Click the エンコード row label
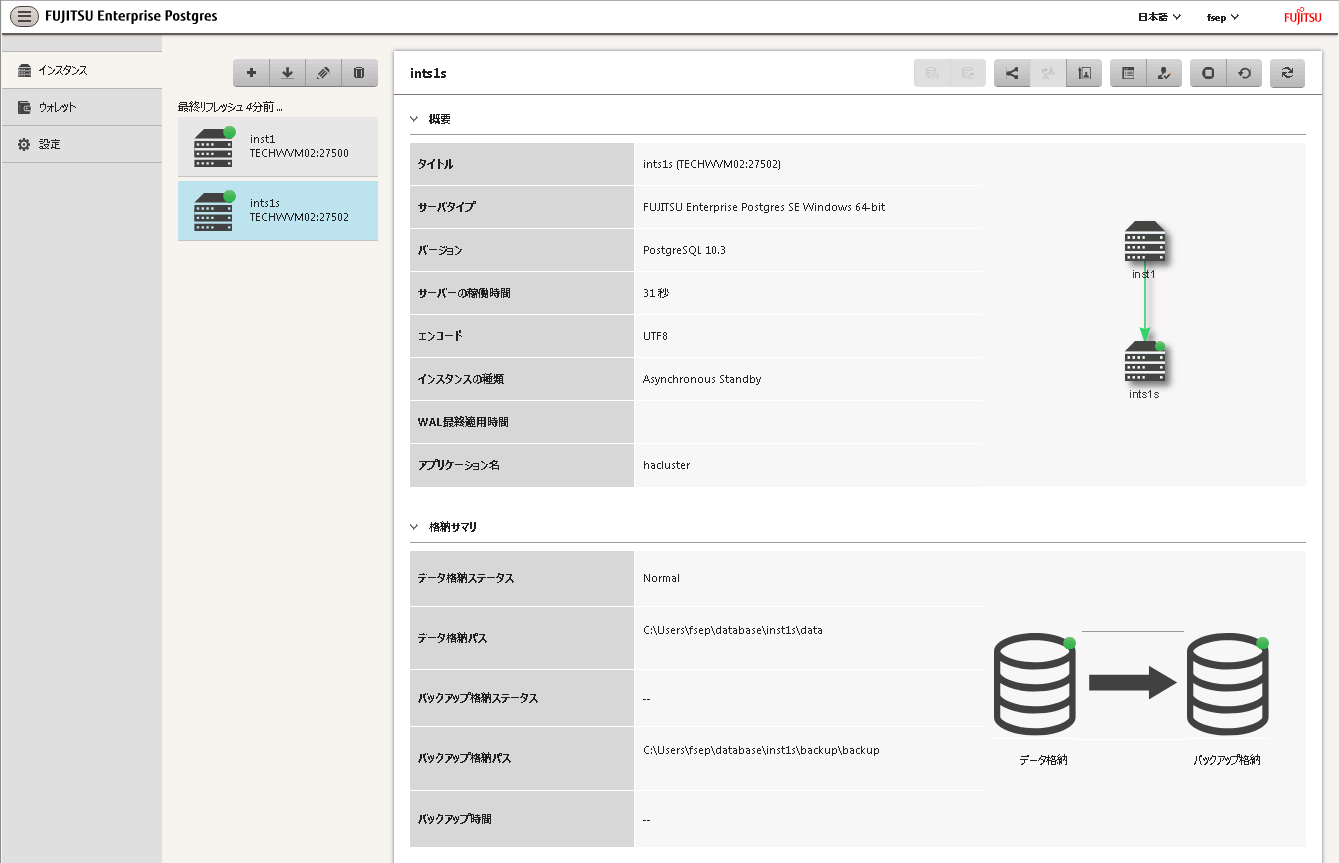This screenshot has height=863, width=1339. pos(440,336)
